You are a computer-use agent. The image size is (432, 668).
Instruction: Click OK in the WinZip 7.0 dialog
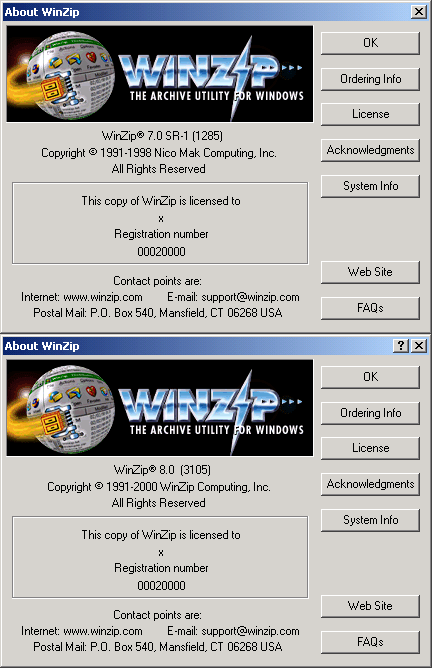point(370,43)
